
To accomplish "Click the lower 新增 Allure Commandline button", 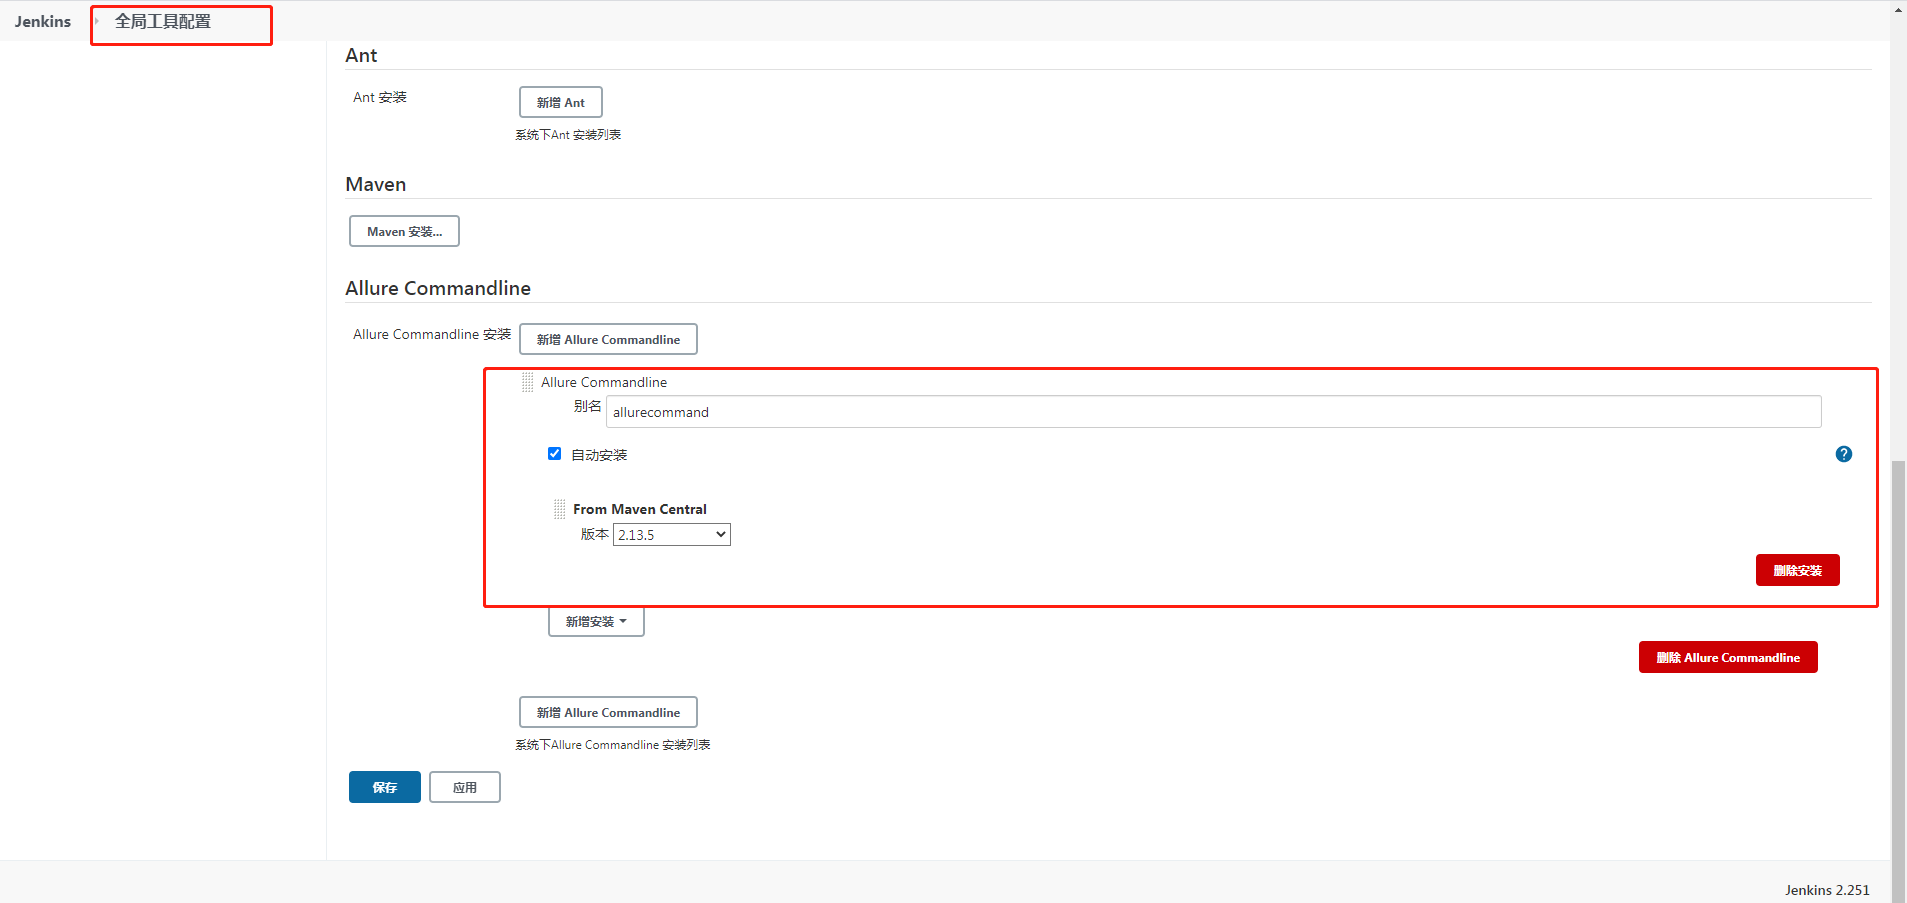I will [x=608, y=712].
